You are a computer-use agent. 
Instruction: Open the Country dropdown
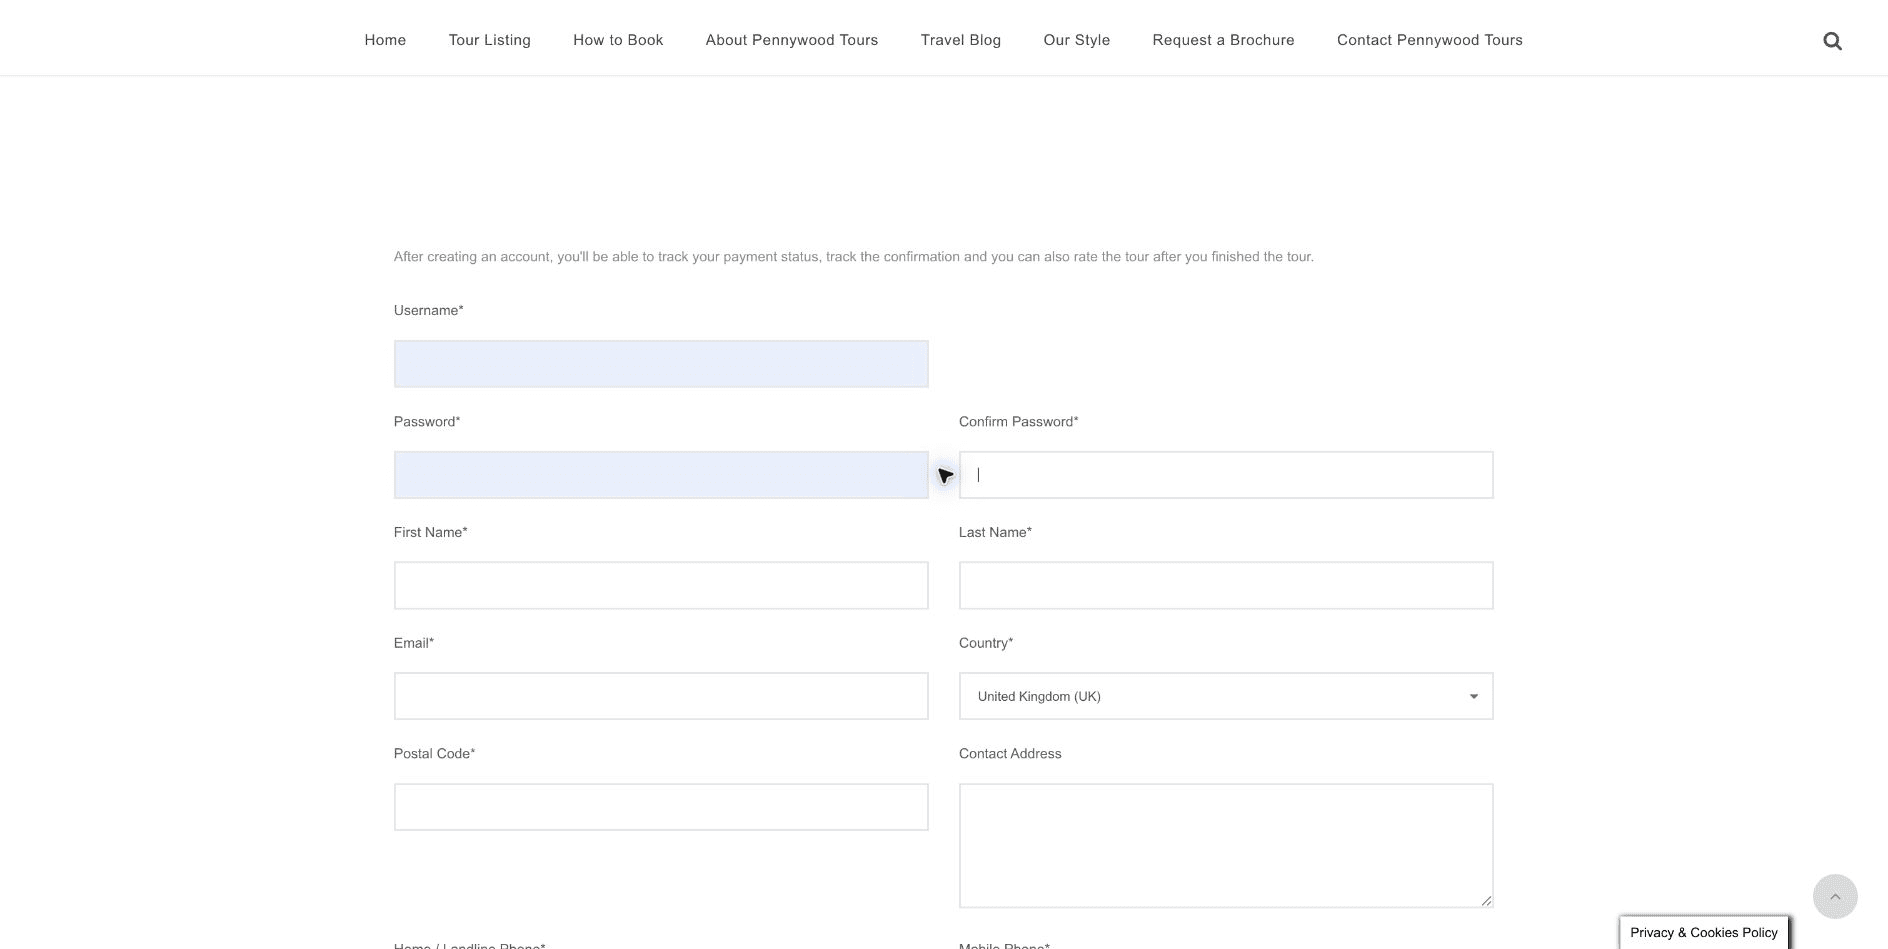(x=1226, y=696)
